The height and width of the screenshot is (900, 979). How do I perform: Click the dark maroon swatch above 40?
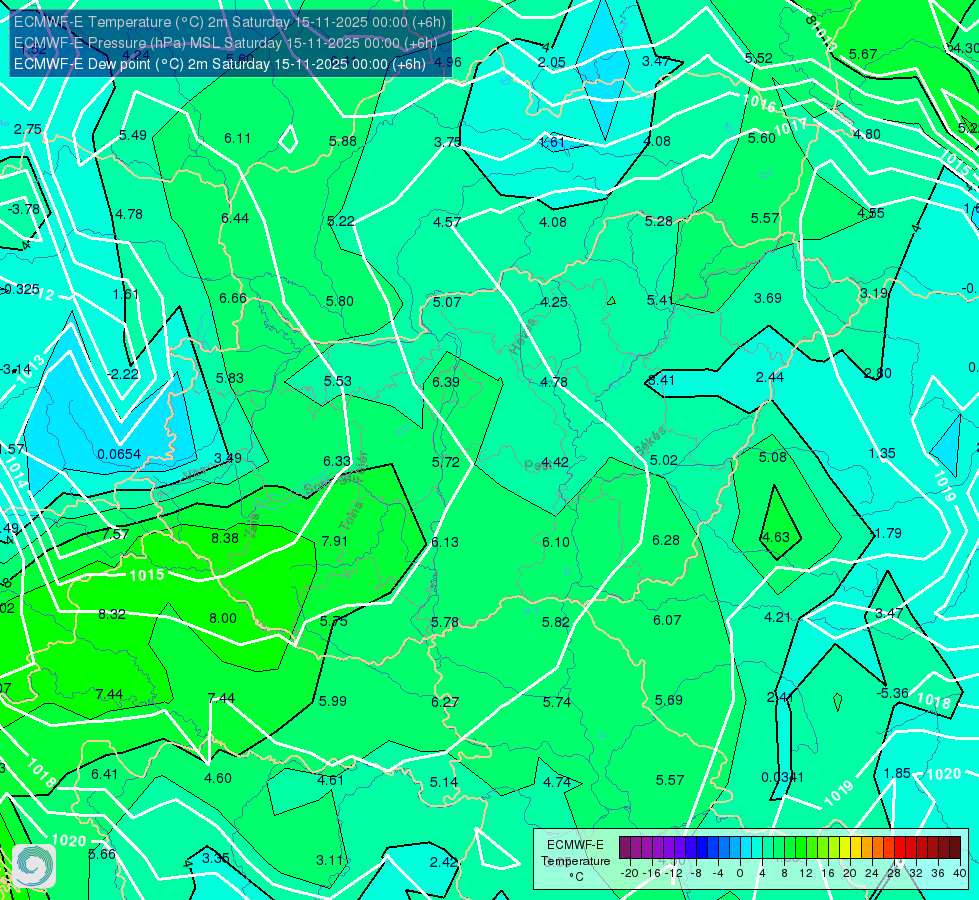click(955, 848)
